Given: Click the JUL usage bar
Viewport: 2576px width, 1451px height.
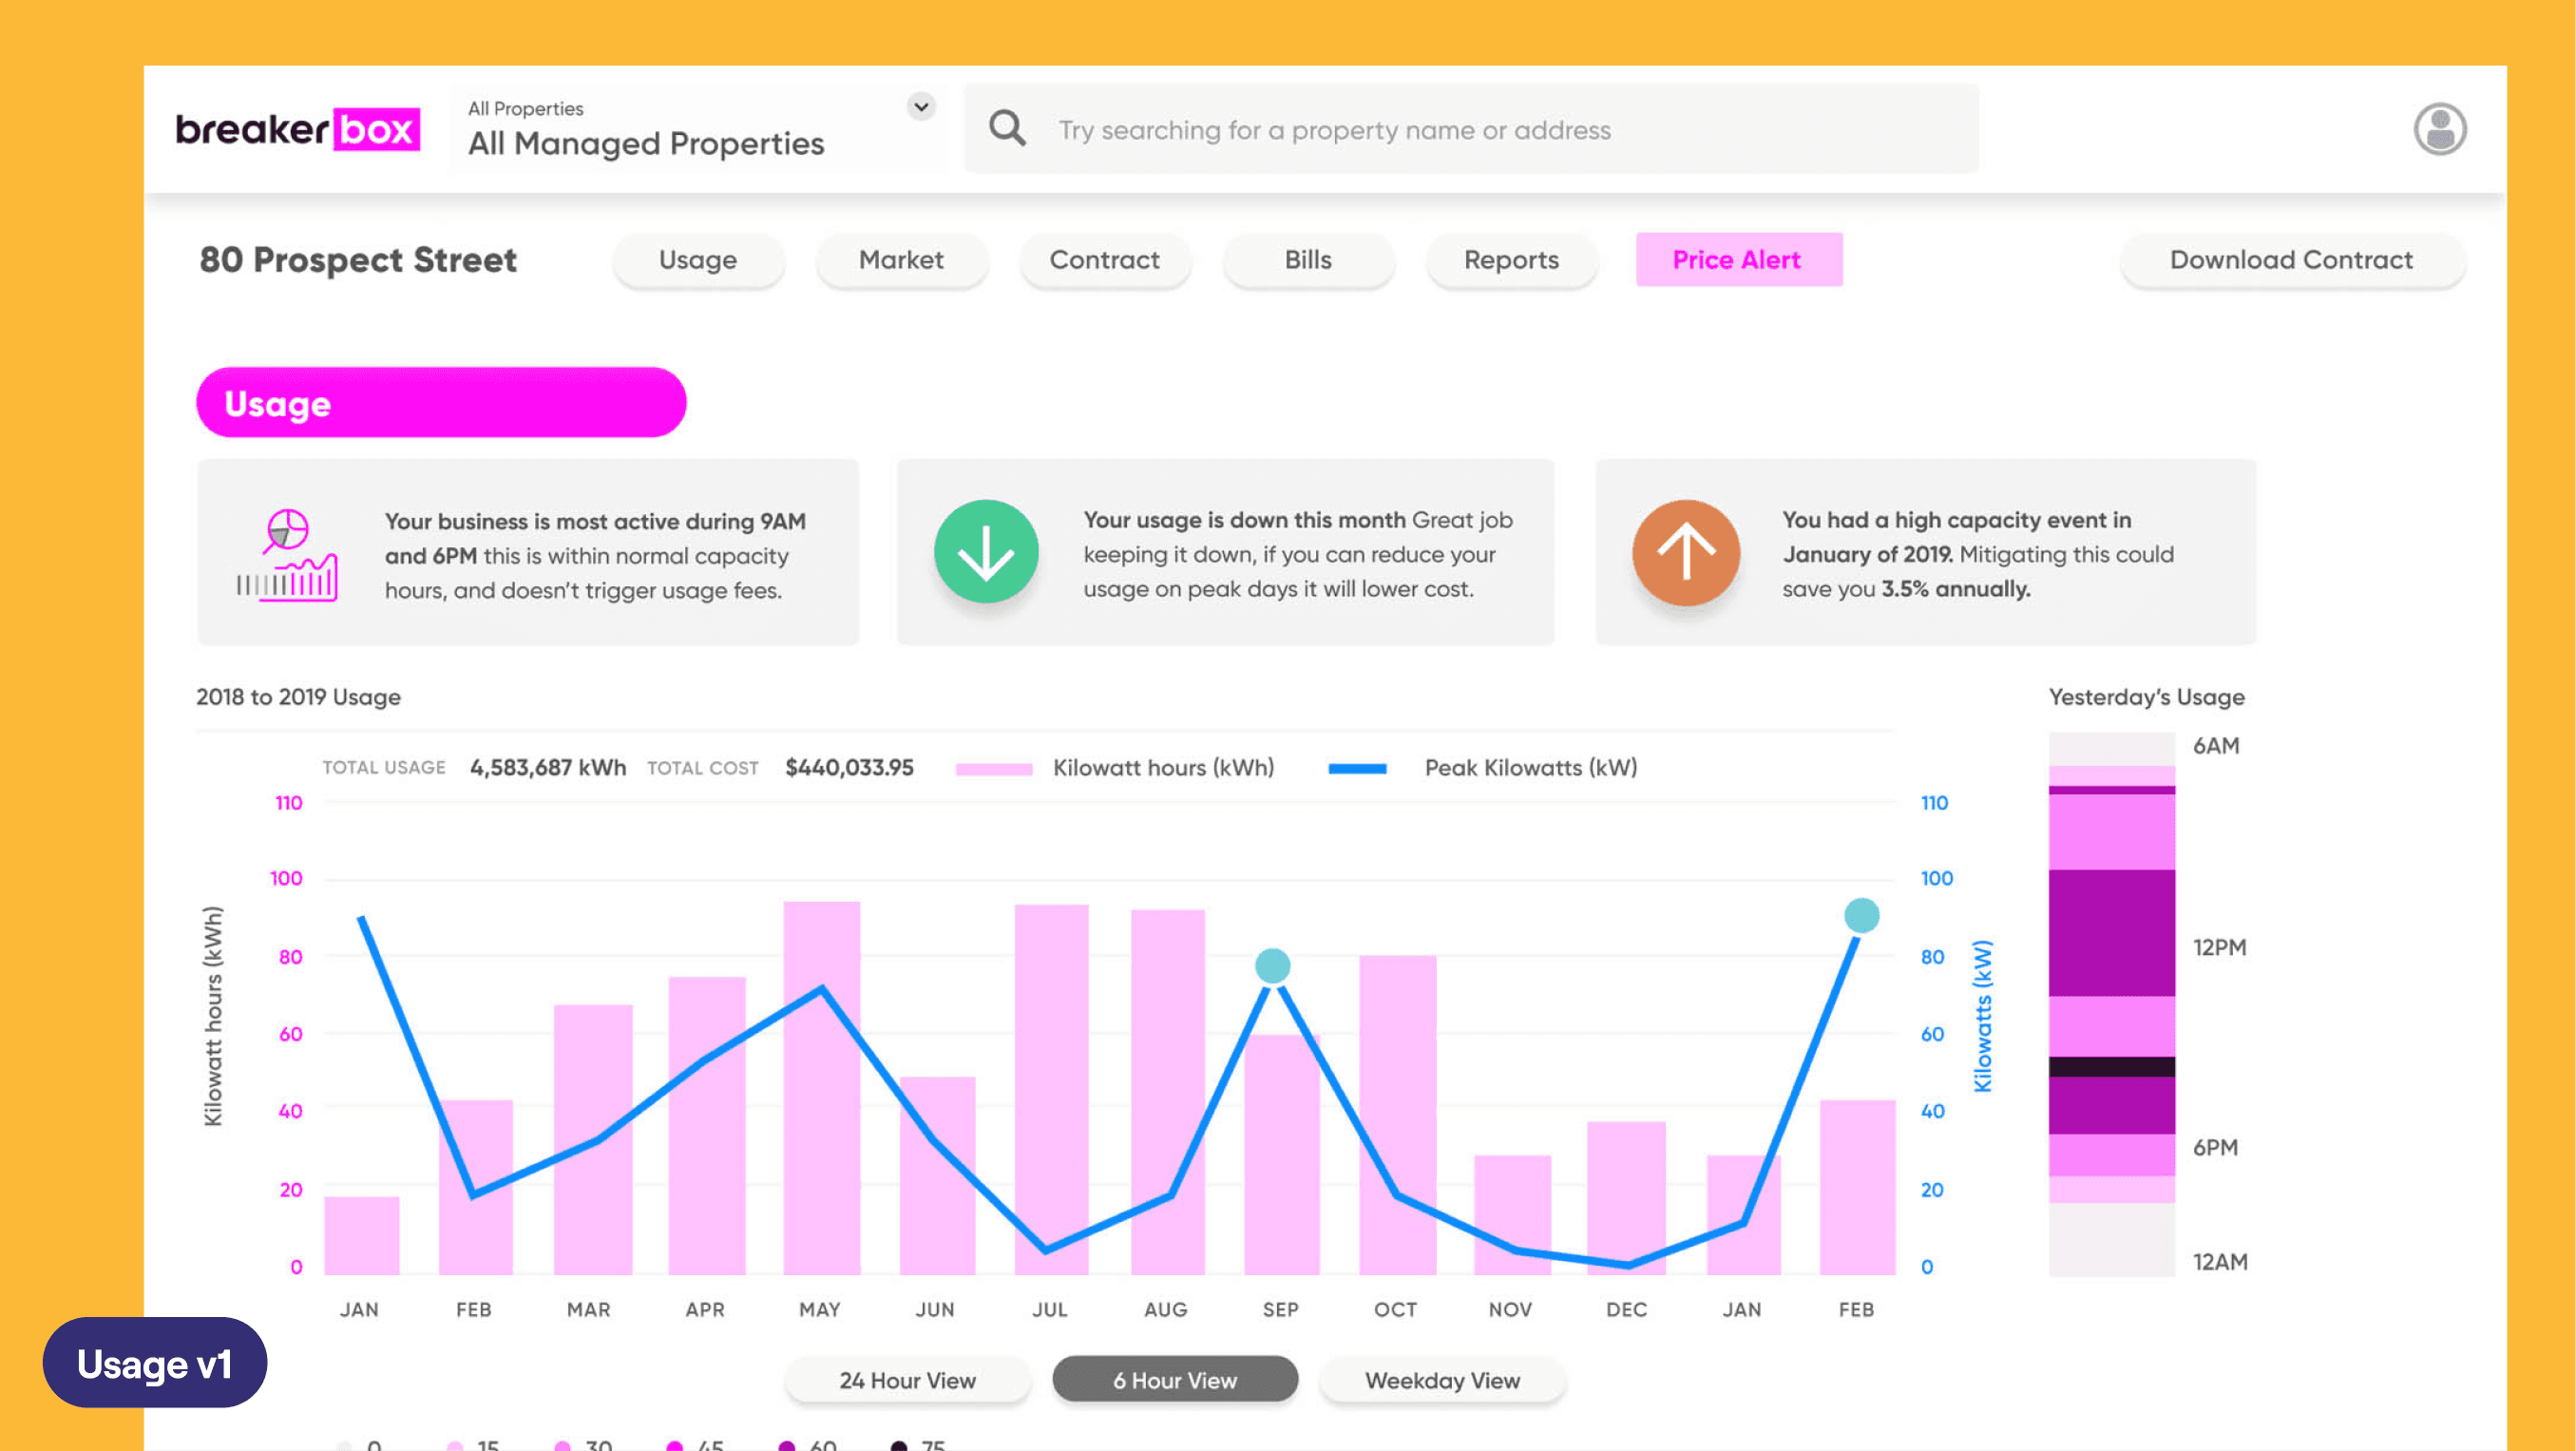Looking at the screenshot, I should pyautogui.click(x=1051, y=1090).
